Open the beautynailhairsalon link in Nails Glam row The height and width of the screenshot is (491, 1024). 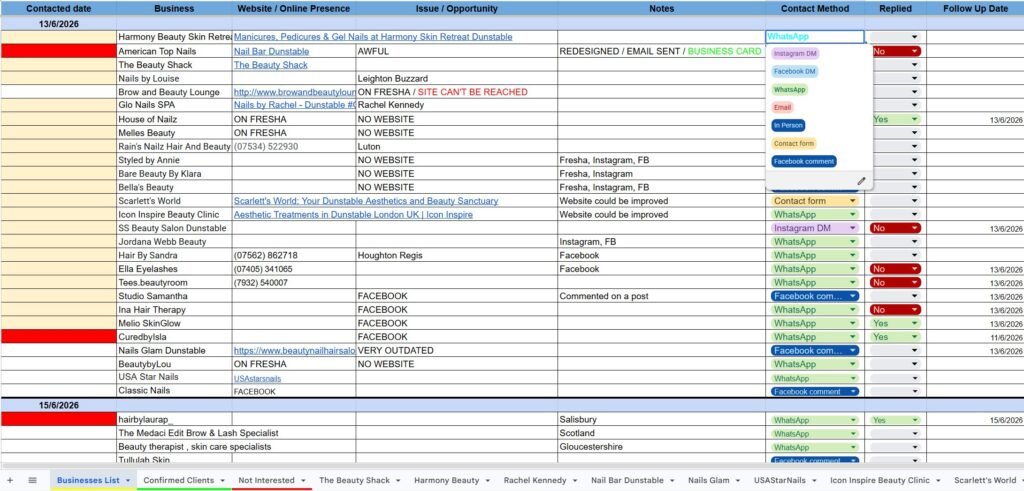(x=295, y=351)
